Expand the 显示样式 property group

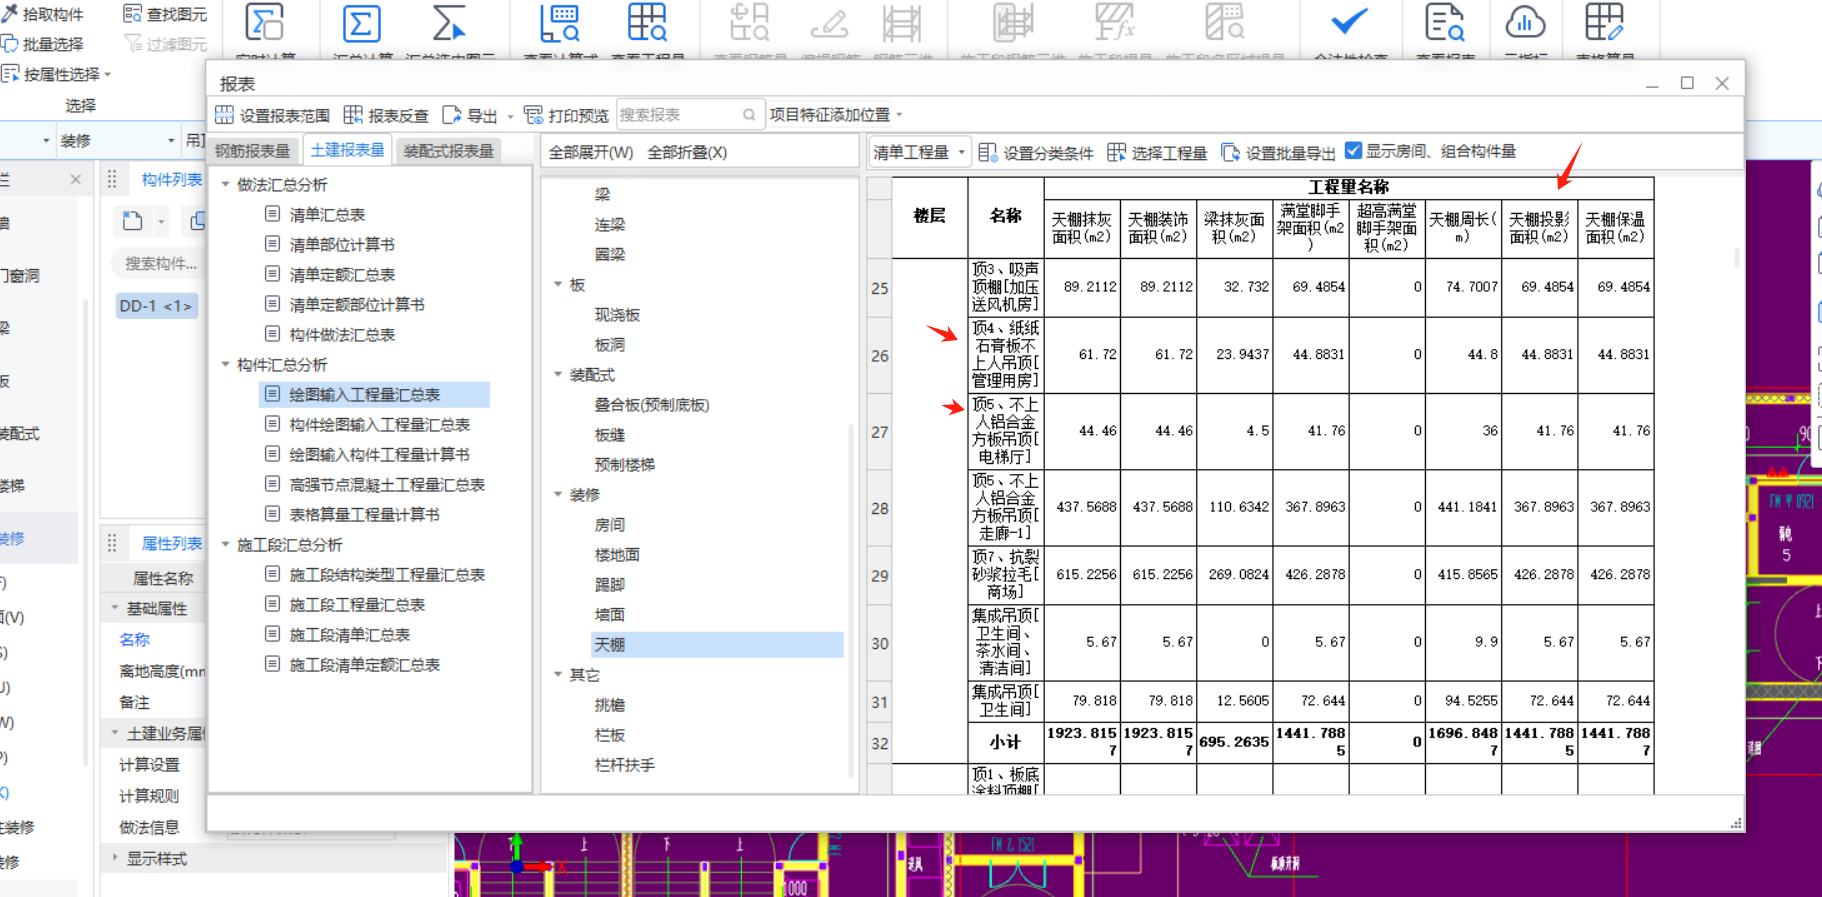(115, 858)
